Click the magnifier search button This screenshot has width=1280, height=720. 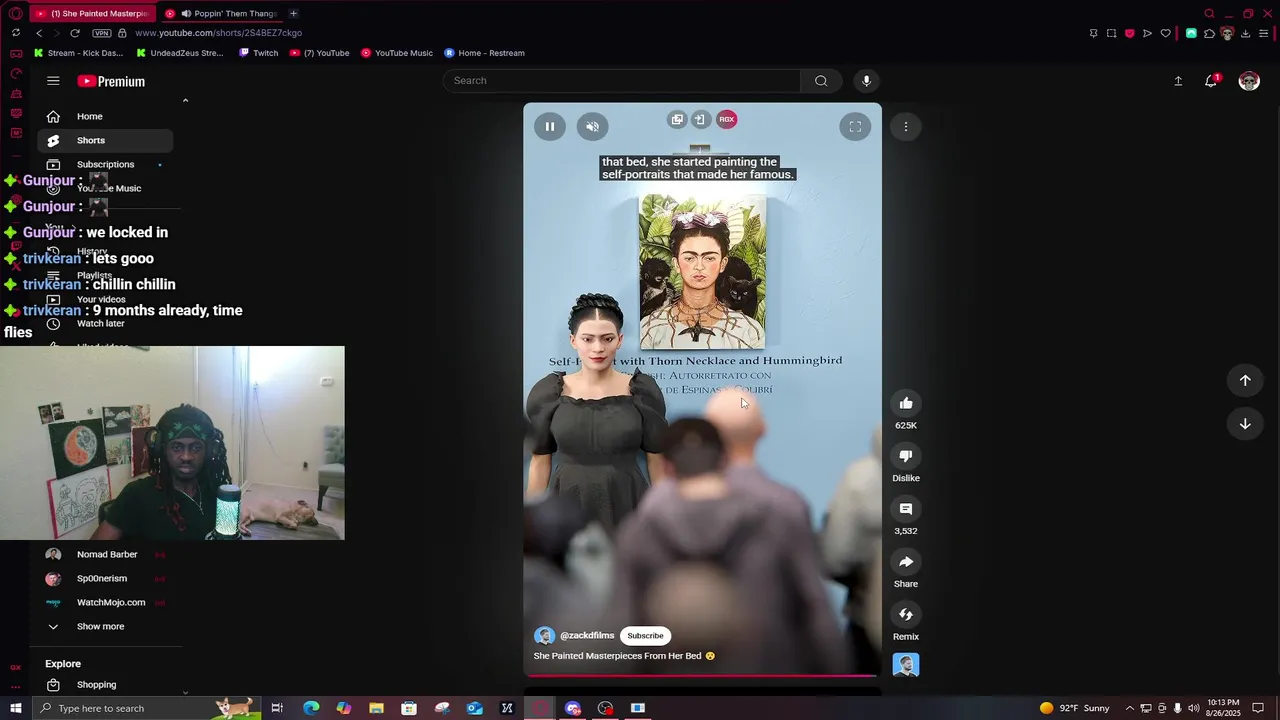821,81
